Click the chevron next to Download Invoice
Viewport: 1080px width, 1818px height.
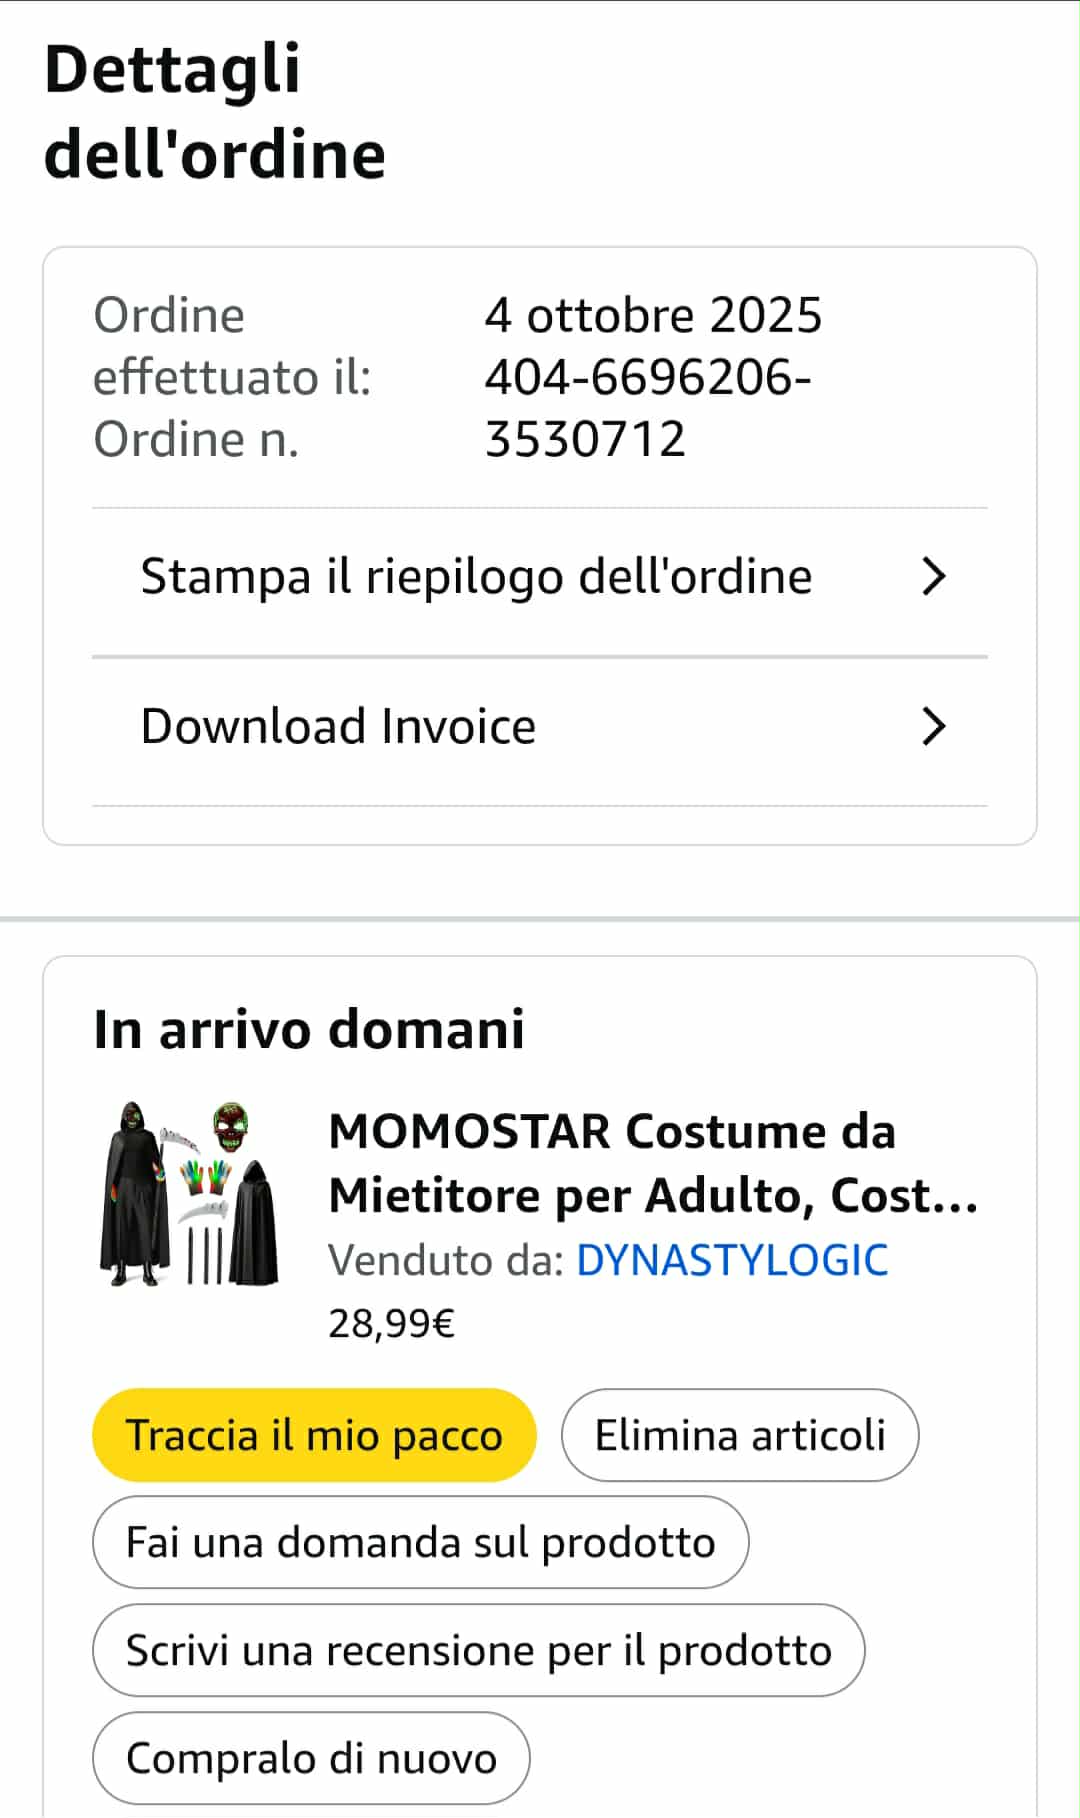(x=933, y=727)
